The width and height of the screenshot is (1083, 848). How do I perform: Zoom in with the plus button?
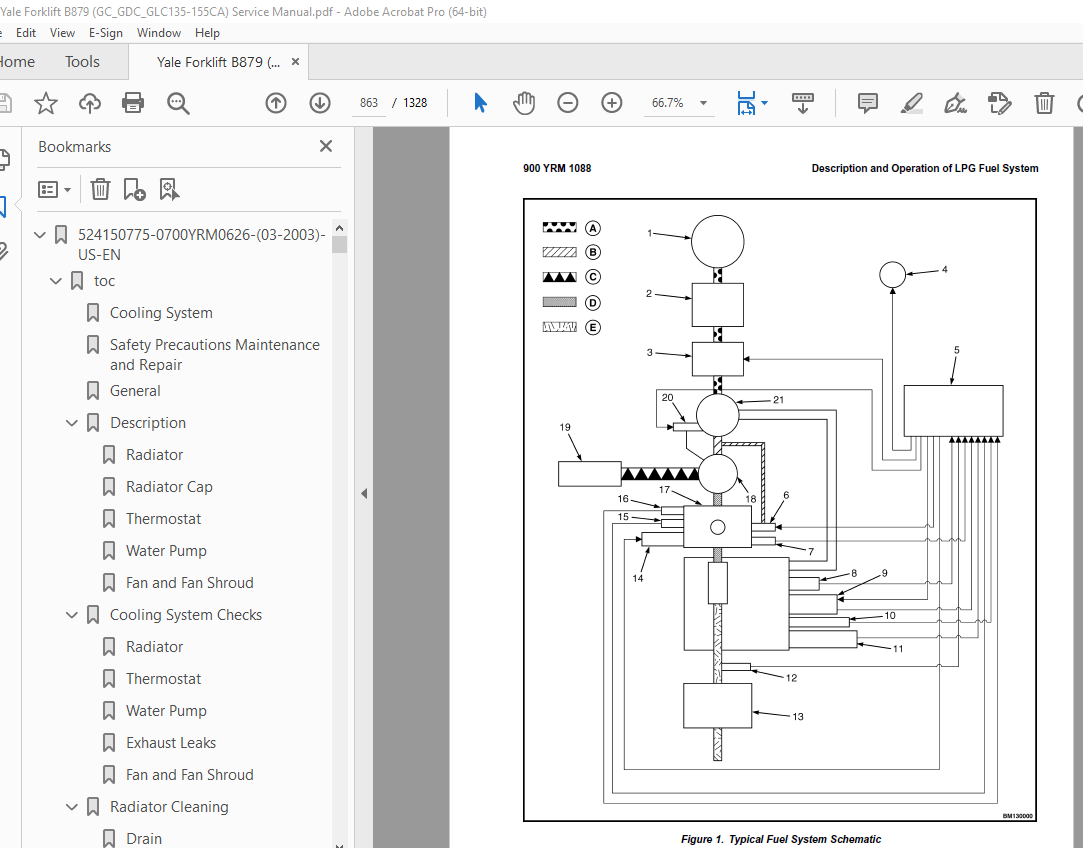(612, 103)
